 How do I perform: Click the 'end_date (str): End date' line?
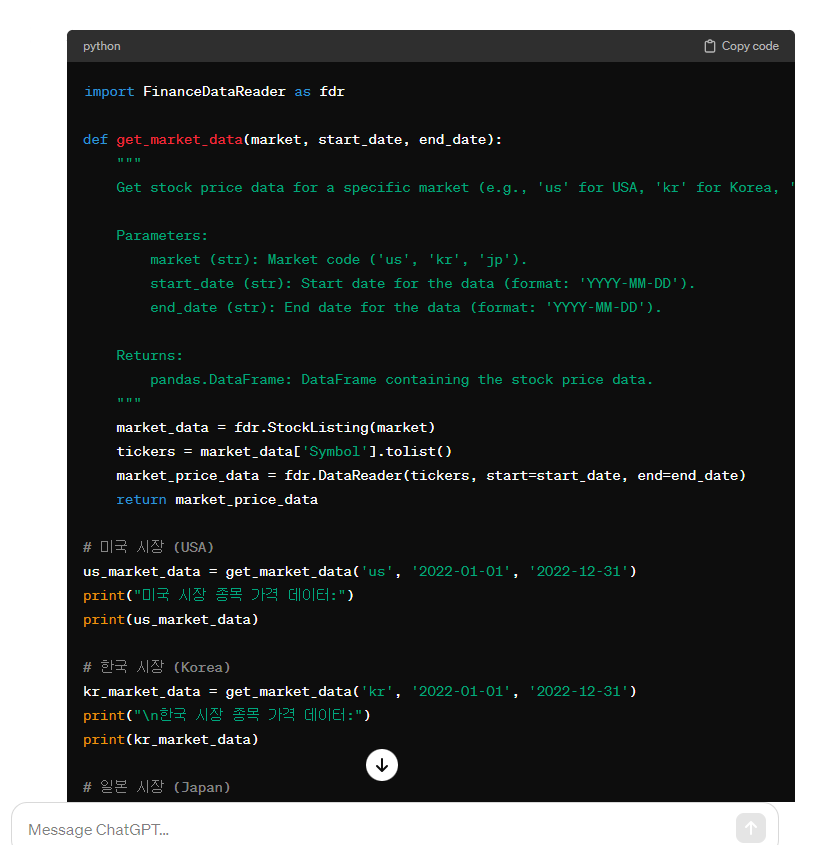click(405, 308)
